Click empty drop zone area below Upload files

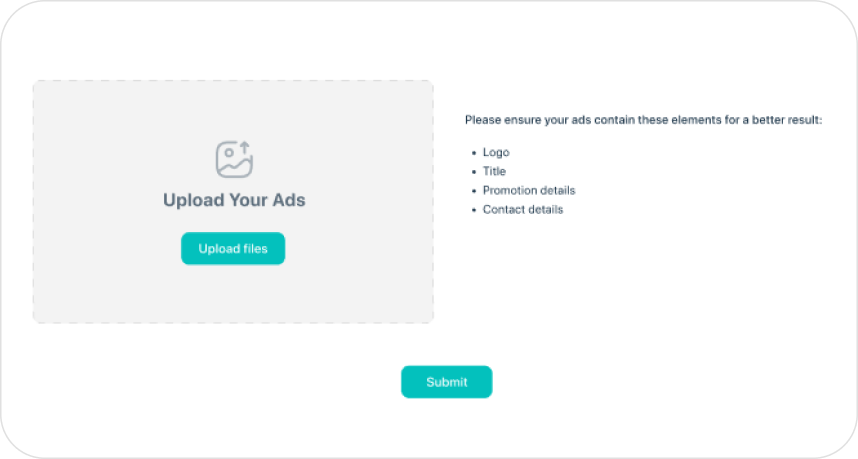pos(233,293)
